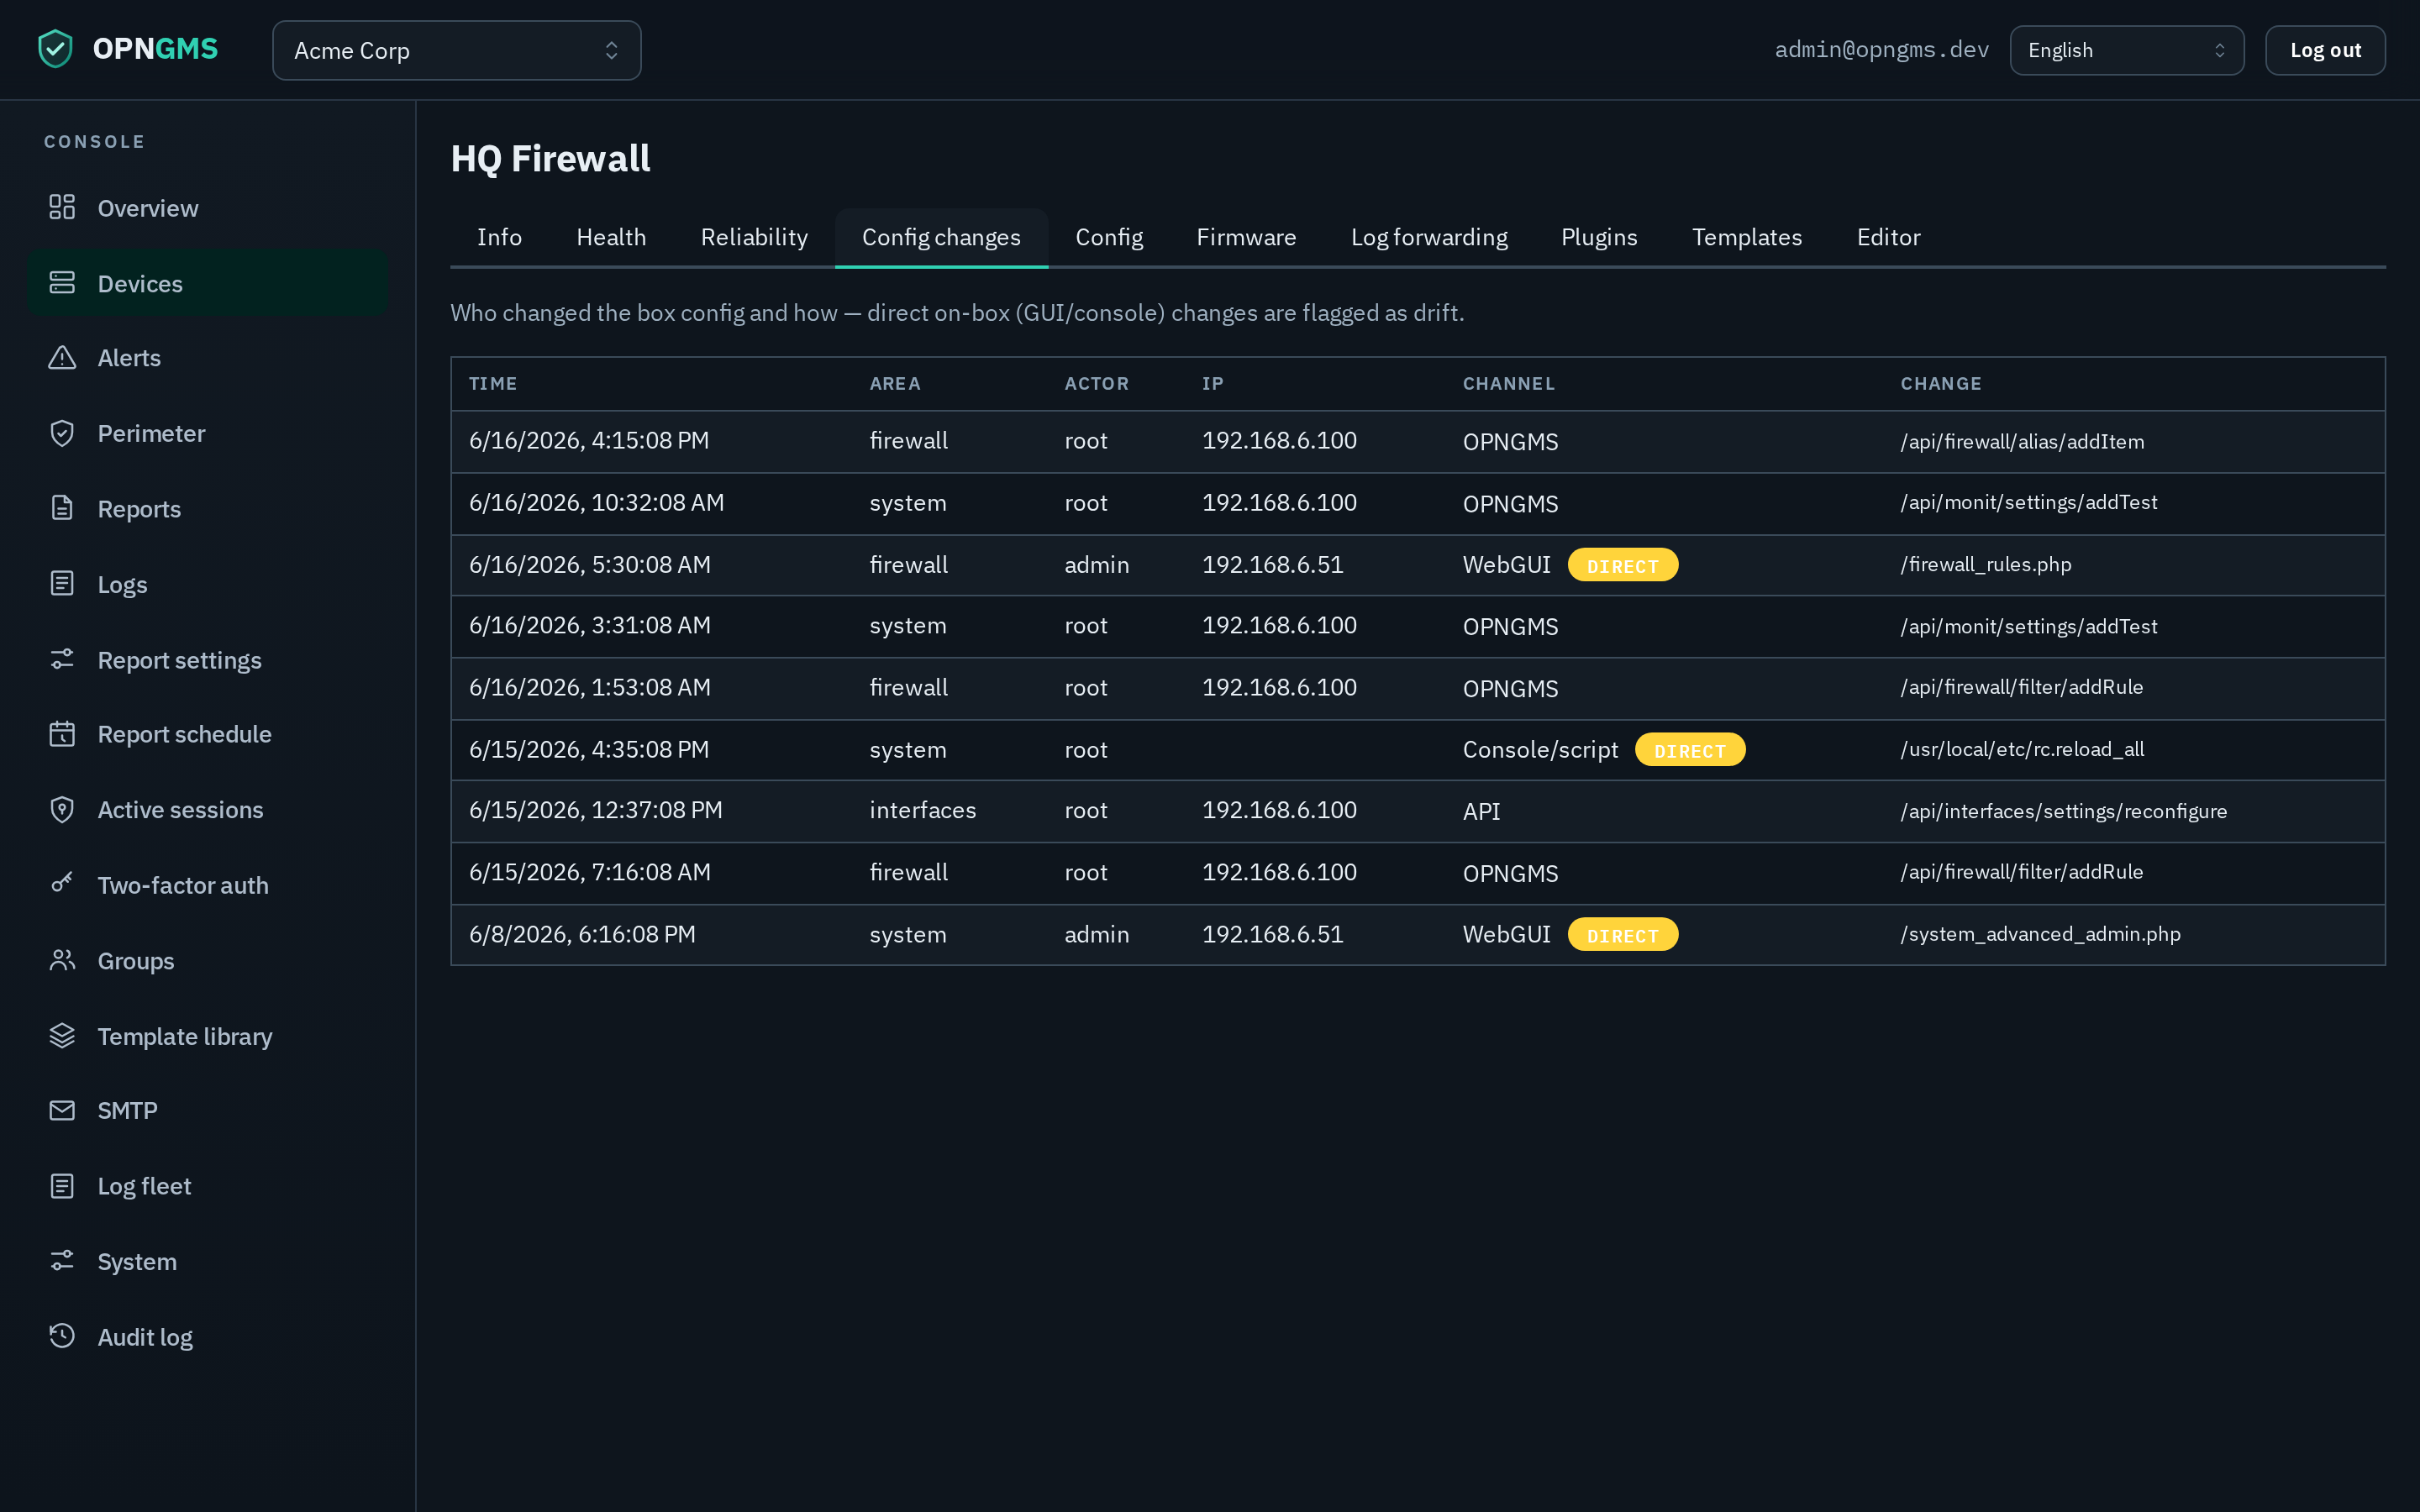Click the Two-factor auth key icon
Screen dimensions: 2420x1512
click(62, 884)
